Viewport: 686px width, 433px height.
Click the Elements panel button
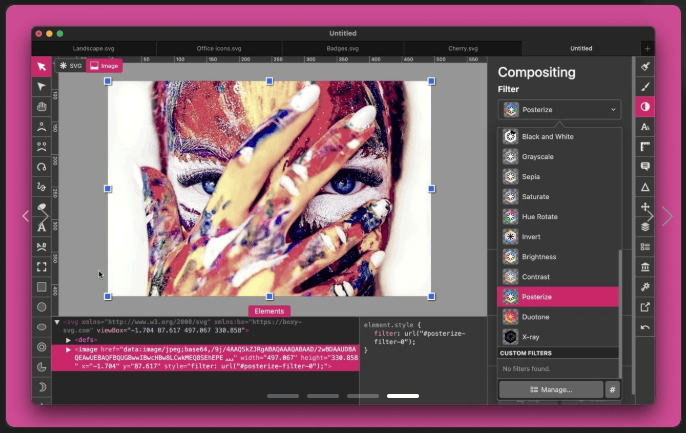pyautogui.click(x=269, y=311)
